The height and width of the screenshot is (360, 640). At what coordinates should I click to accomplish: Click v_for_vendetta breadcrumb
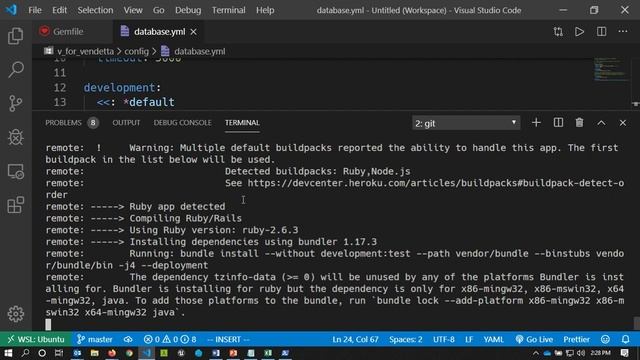pos(85,51)
